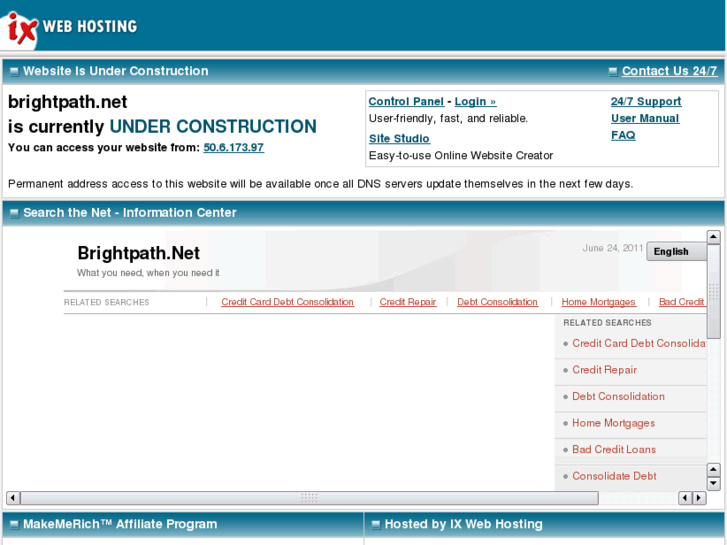Click the Login » link
Image resolution: width=727 pixels, height=545 pixels.
pyautogui.click(x=475, y=102)
